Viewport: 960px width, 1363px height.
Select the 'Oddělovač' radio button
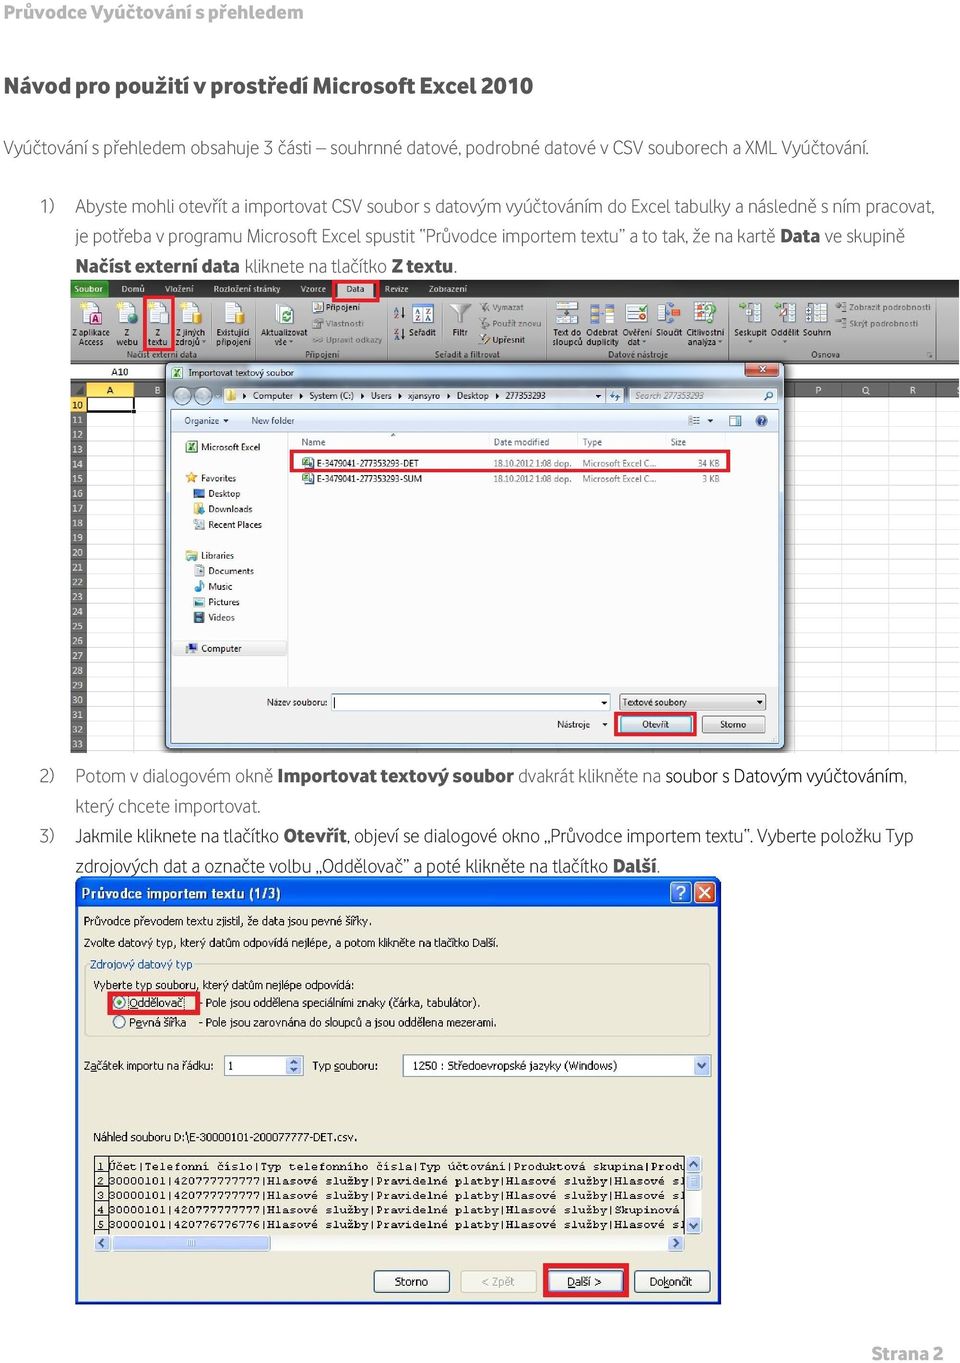(119, 1002)
